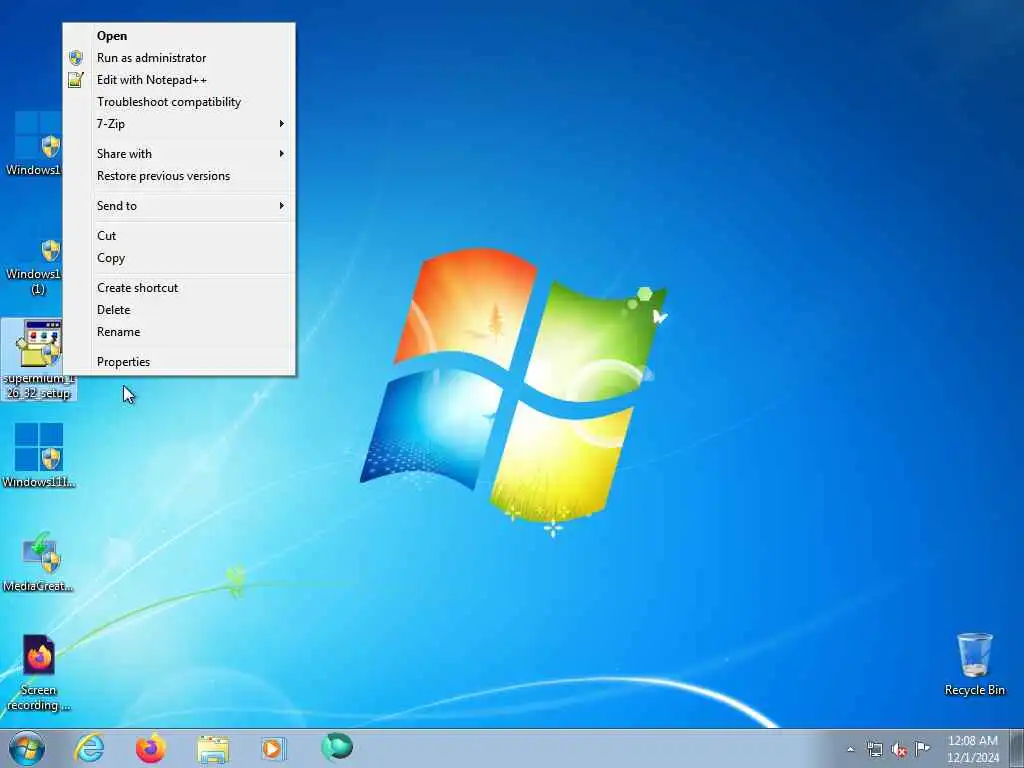Select Troubleshoot compatibility
The height and width of the screenshot is (768, 1024).
tap(179, 102)
